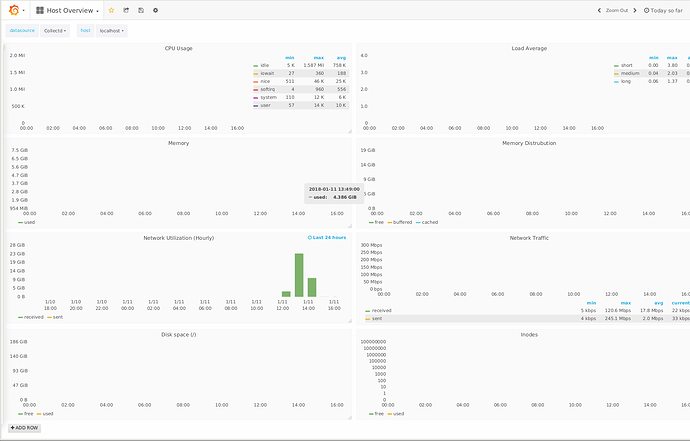Save dashboard using floppy disk icon
This screenshot has width=690, height=441.
(x=141, y=10)
